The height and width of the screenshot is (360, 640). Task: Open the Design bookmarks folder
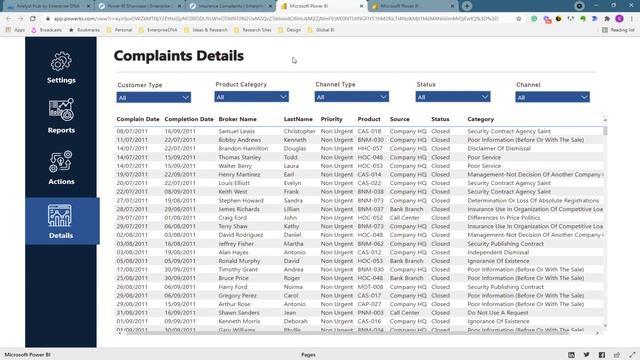290,30
